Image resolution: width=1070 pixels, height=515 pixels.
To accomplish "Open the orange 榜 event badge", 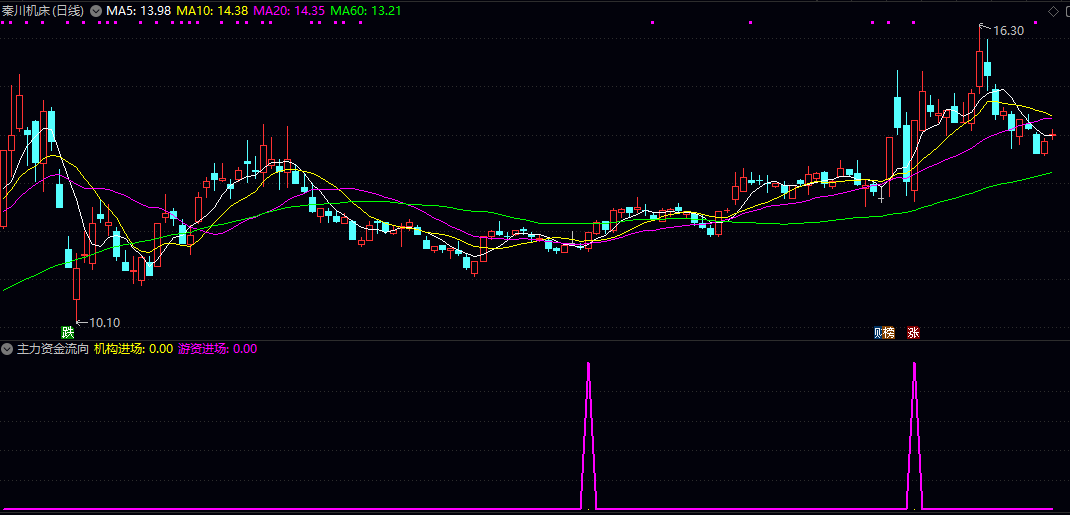I will (x=888, y=333).
